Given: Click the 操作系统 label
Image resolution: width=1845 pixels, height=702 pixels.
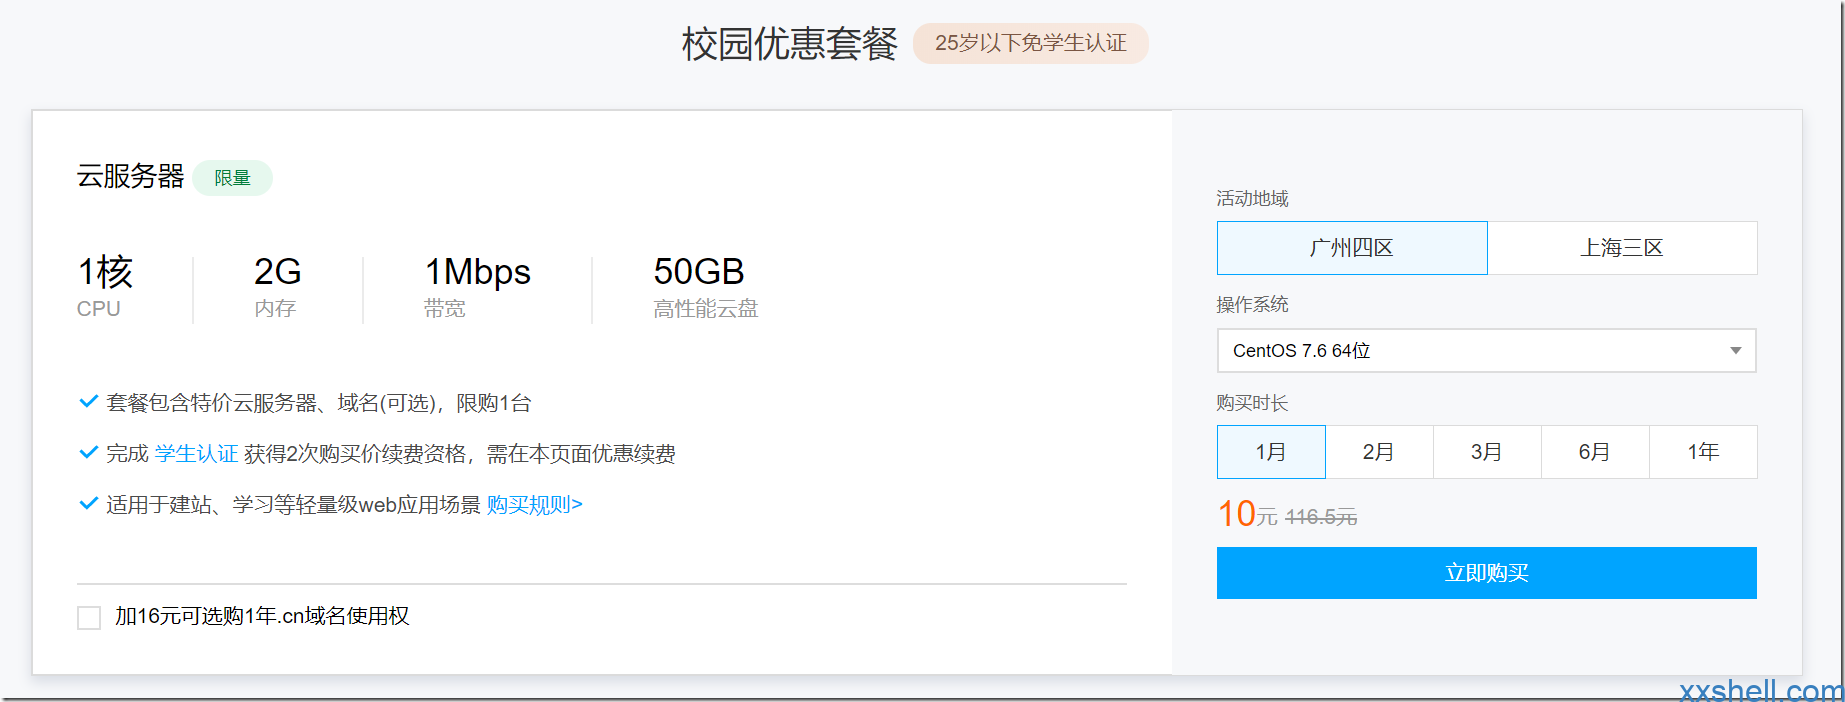Looking at the screenshot, I should [x=1252, y=305].
